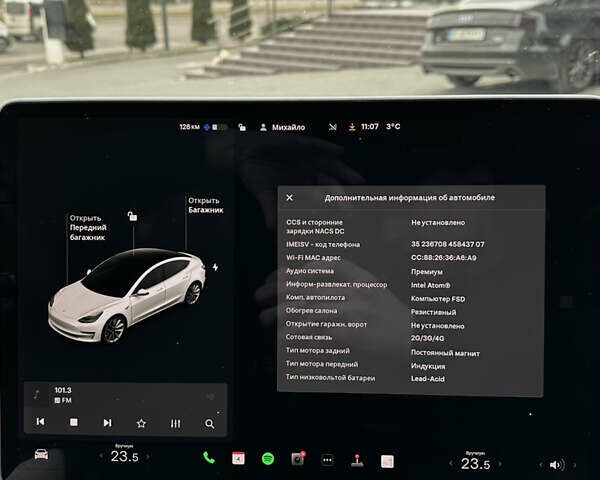The width and height of the screenshot is (600, 480).
Task: Skip to previous radio station
Action: tap(40, 422)
